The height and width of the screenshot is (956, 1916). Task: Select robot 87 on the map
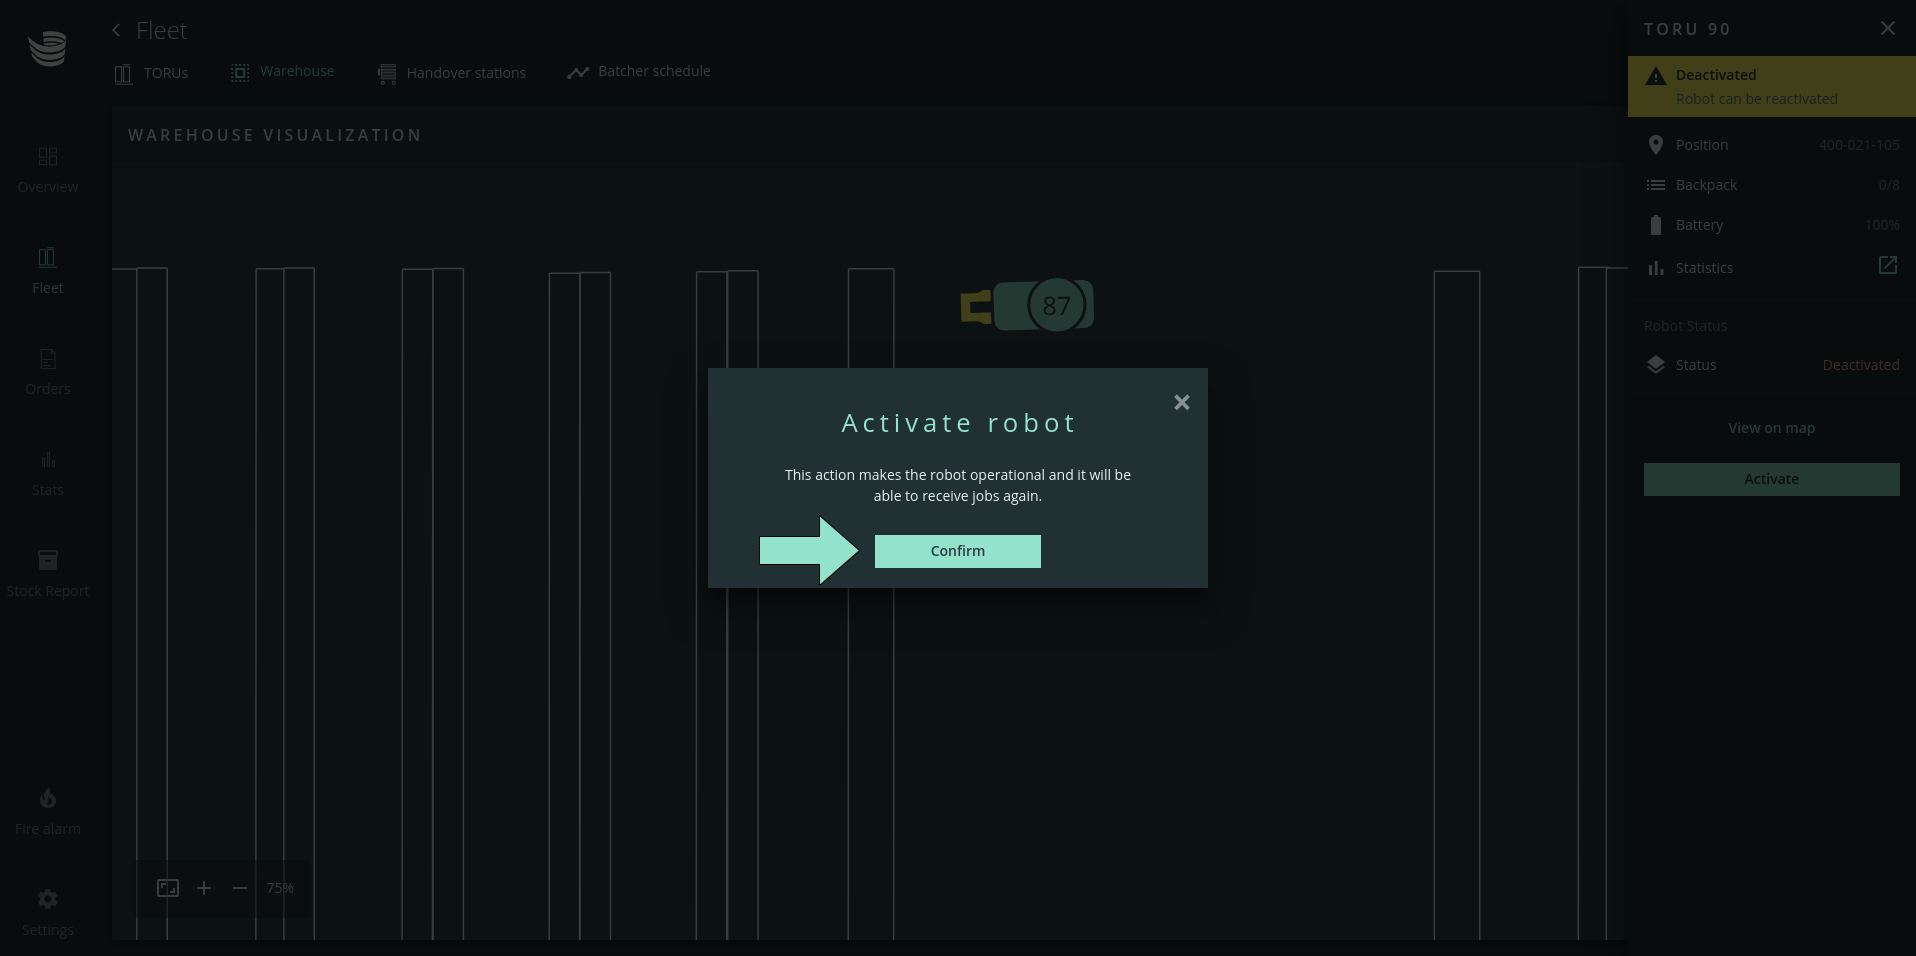[x=1055, y=306]
